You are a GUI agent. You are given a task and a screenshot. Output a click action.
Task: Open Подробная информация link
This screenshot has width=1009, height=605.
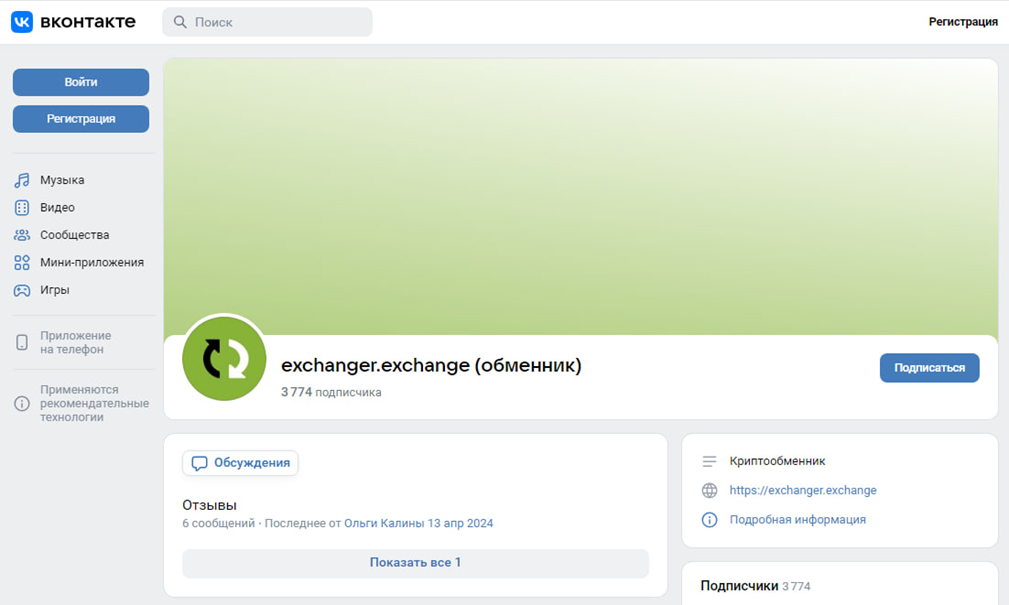[x=797, y=519]
